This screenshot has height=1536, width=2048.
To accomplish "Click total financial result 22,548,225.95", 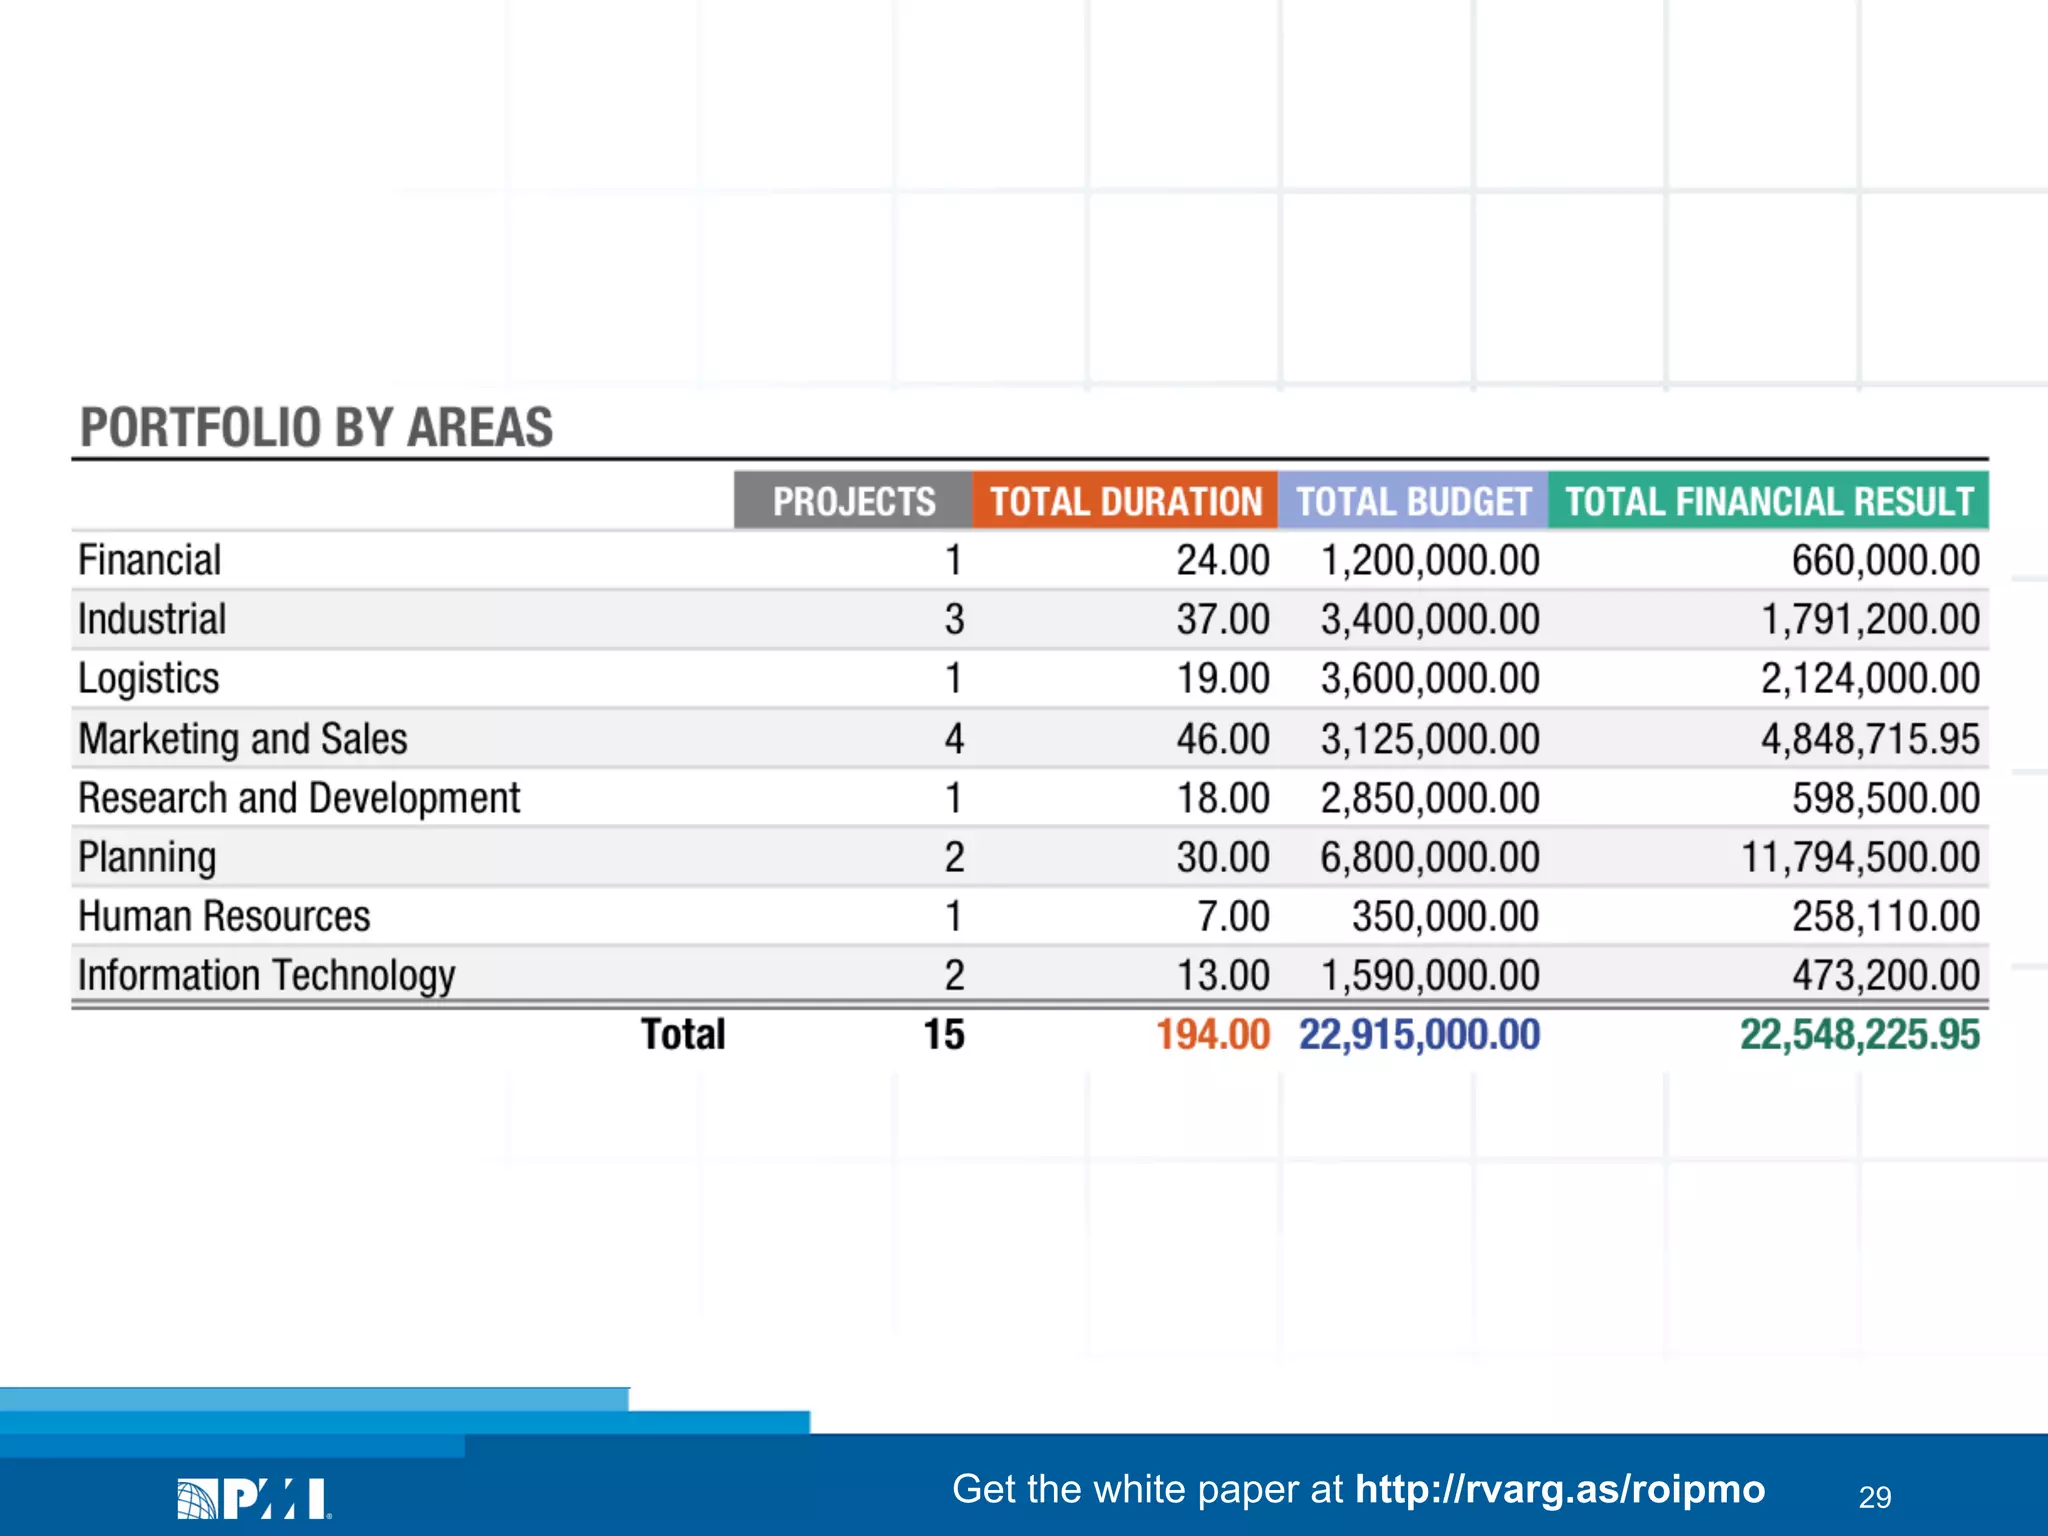I will click(1859, 1034).
